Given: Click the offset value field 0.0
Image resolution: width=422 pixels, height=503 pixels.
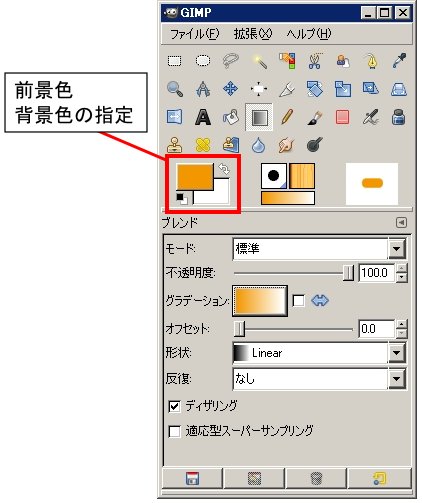Looking at the screenshot, I should pos(377,329).
